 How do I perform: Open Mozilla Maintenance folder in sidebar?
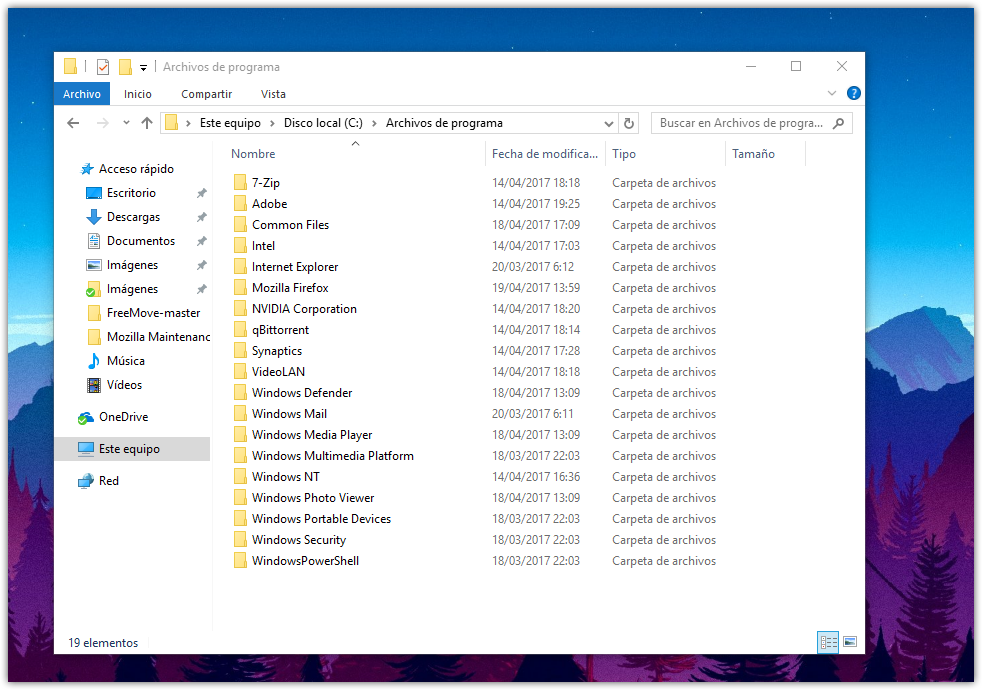click(158, 337)
